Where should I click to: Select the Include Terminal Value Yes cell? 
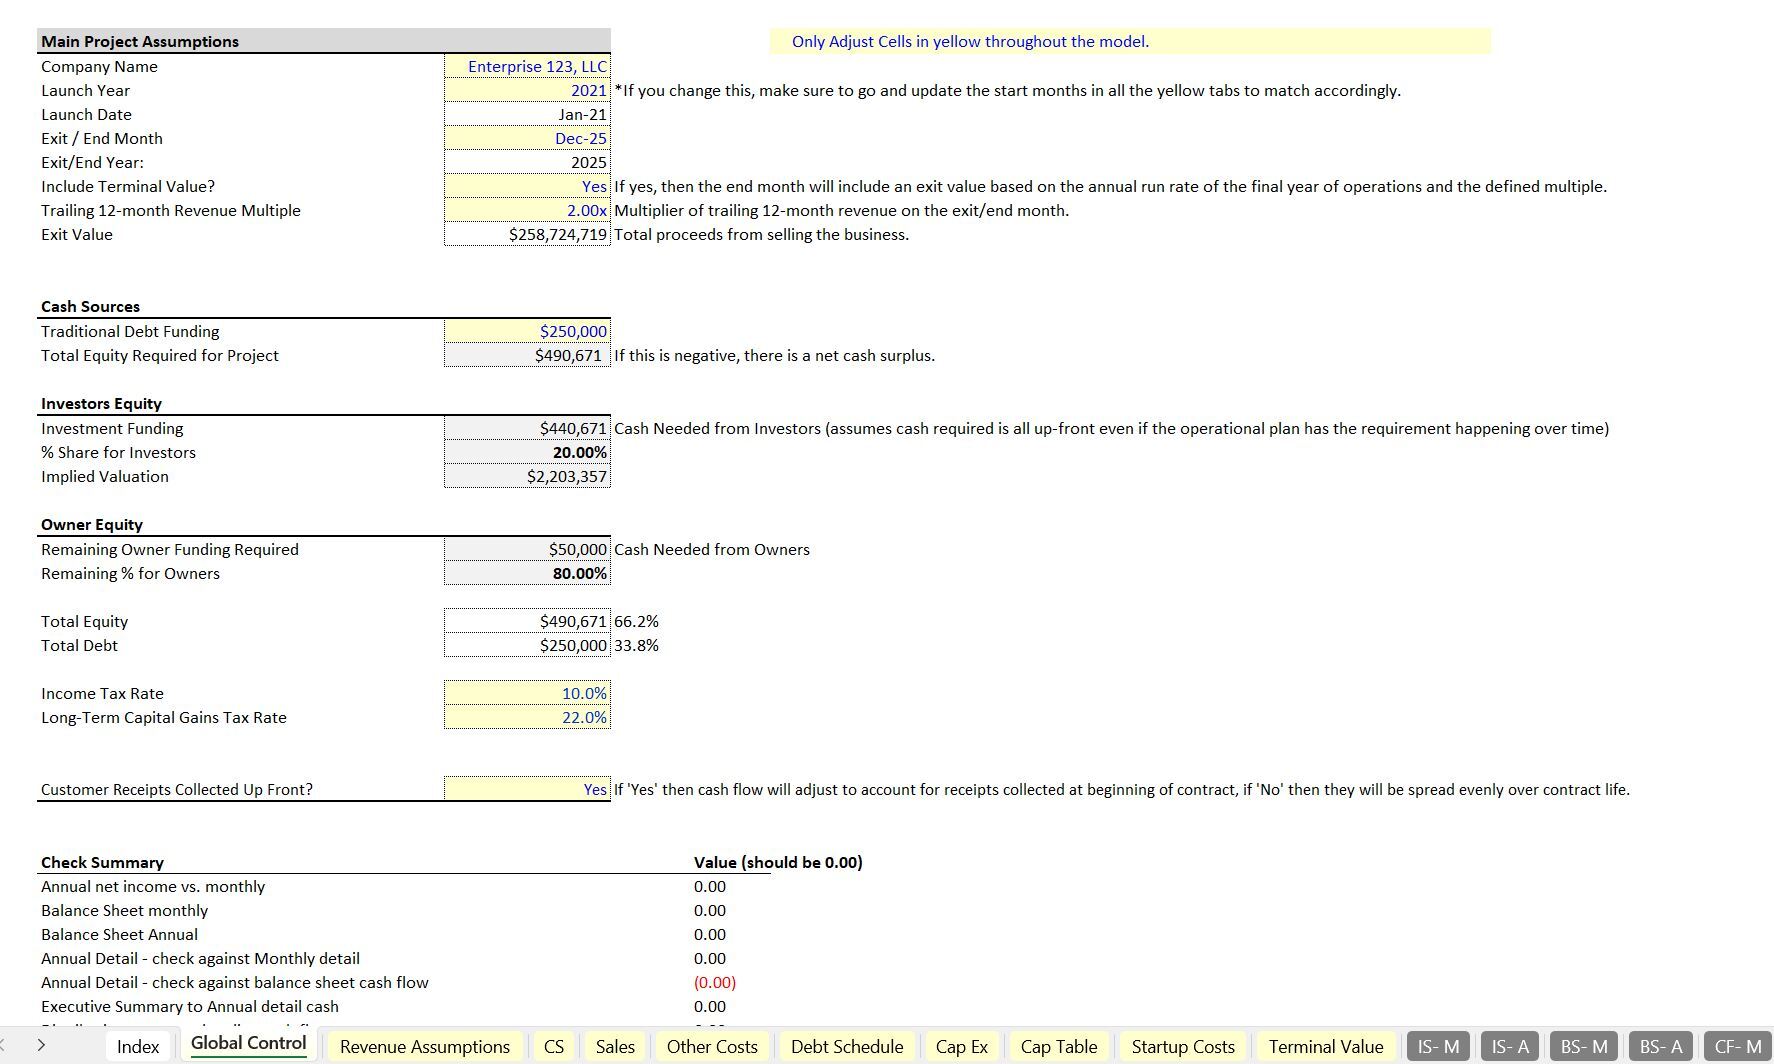527,186
